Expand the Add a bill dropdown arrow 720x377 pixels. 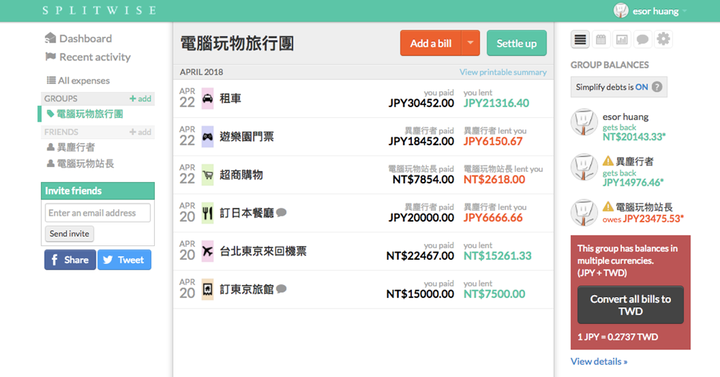coord(470,43)
